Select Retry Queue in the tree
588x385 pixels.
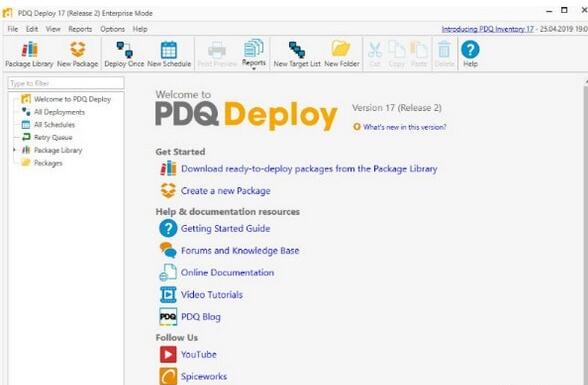pos(53,137)
